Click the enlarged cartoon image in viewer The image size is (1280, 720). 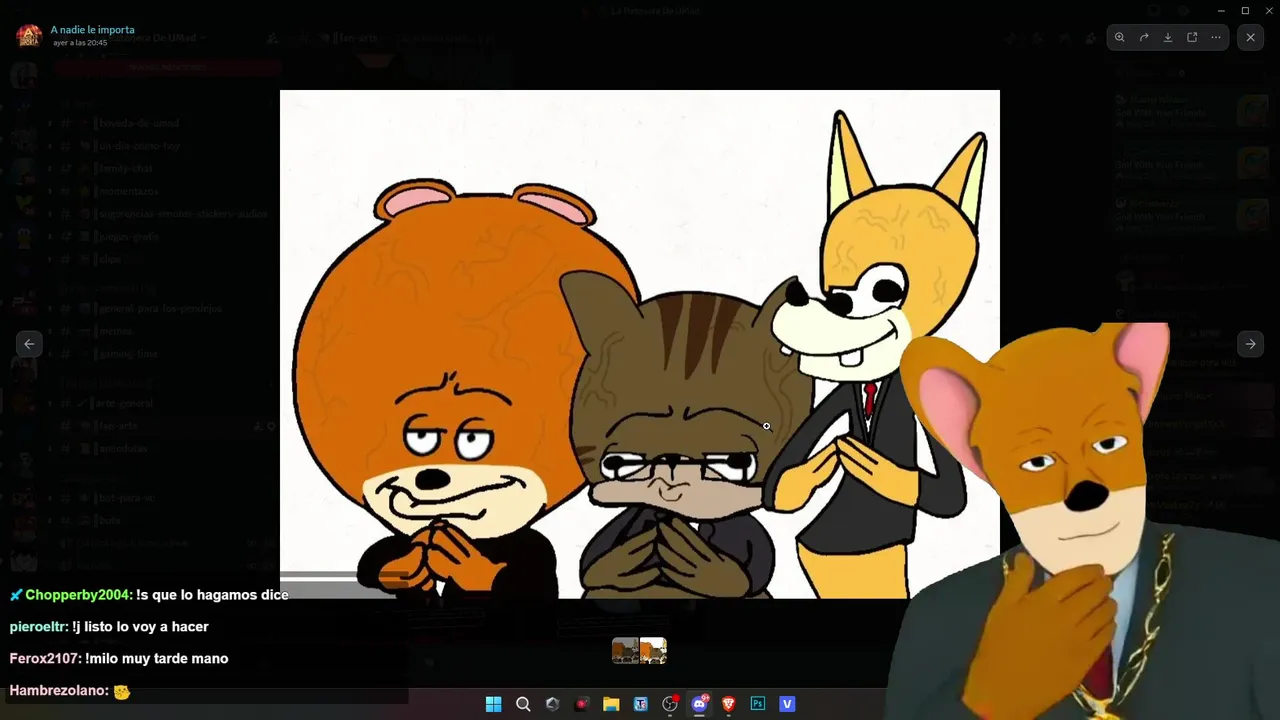(640, 344)
